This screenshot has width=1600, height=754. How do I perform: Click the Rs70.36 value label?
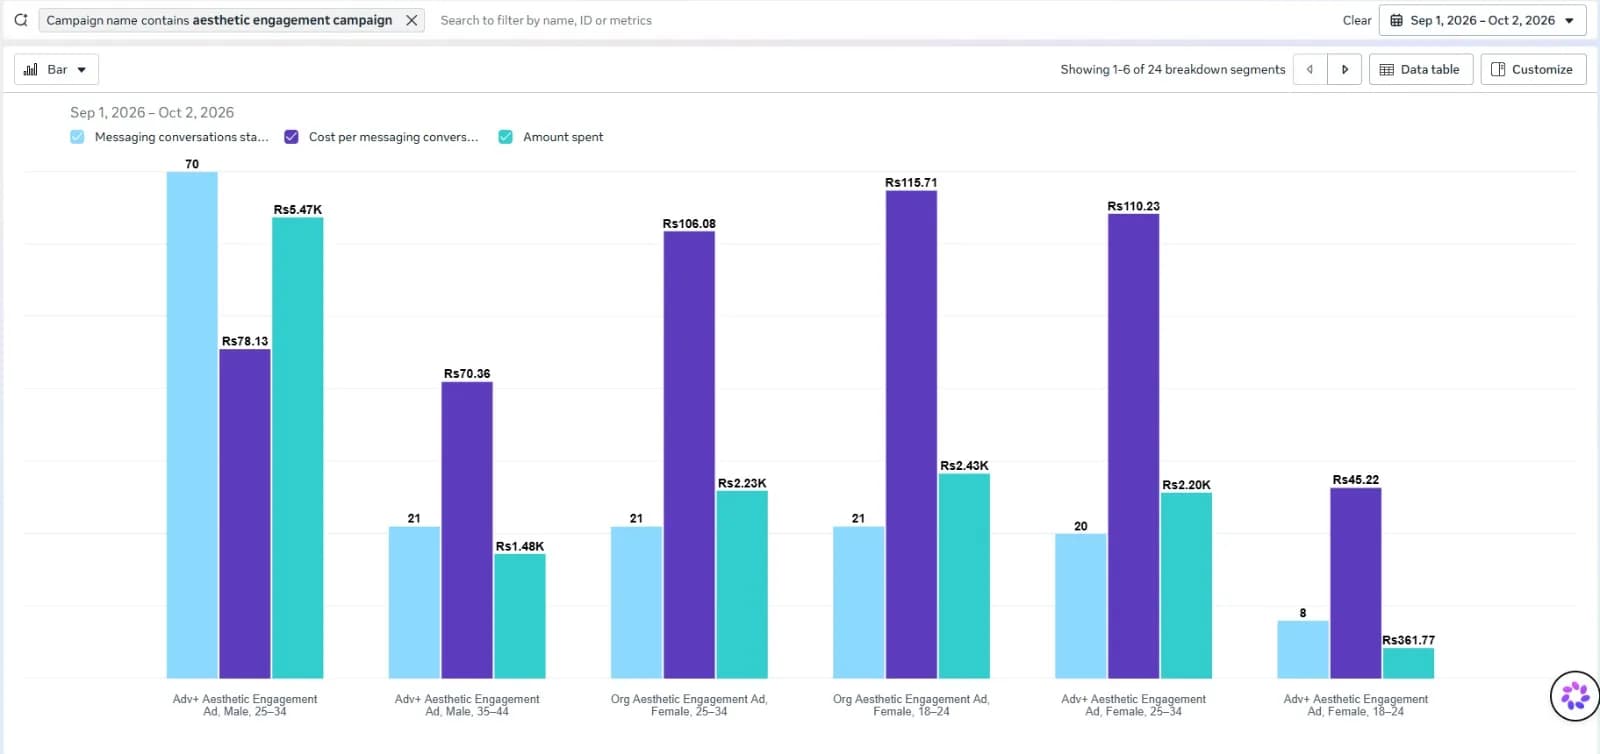467,374
